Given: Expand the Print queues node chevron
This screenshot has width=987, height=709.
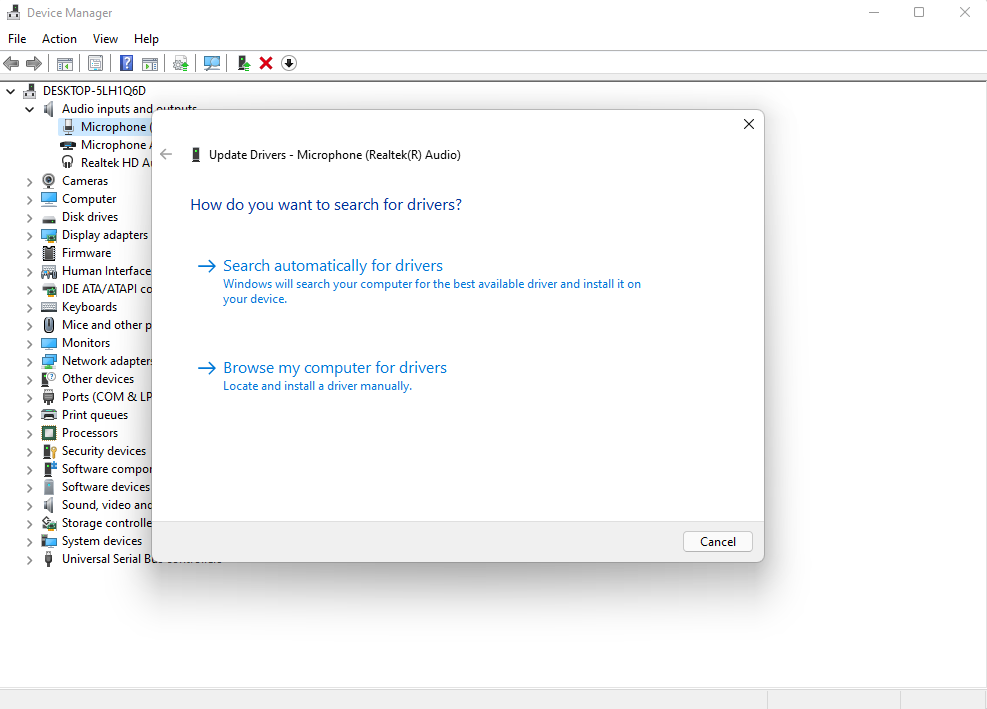Looking at the screenshot, I should (x=30, y=416).
